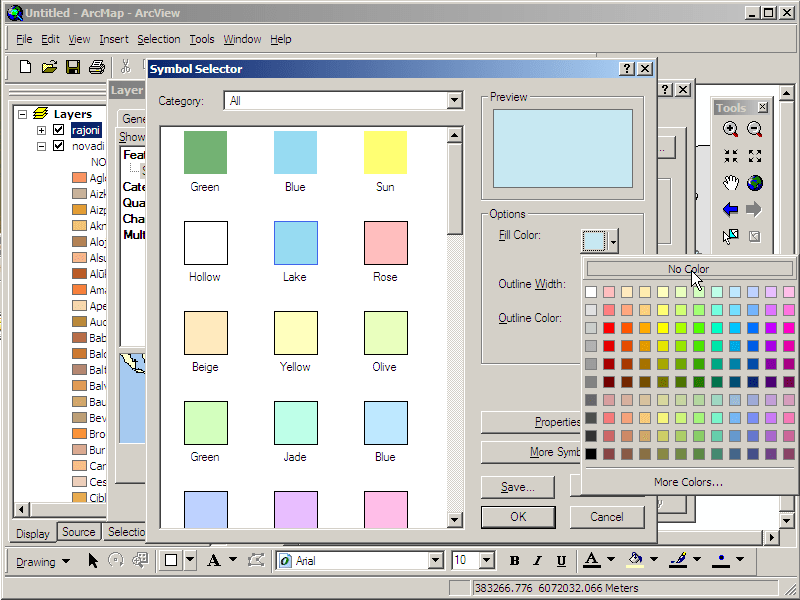800x600 pixels.
Task: Select the New Text A tool
Action: click(x=214, y=561)
